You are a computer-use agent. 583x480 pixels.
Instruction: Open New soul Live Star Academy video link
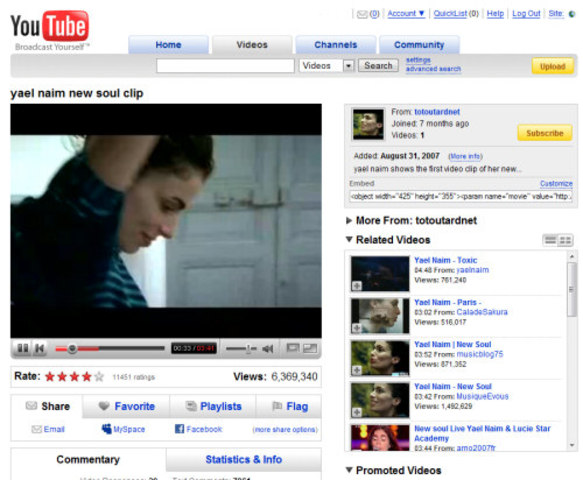482,433
